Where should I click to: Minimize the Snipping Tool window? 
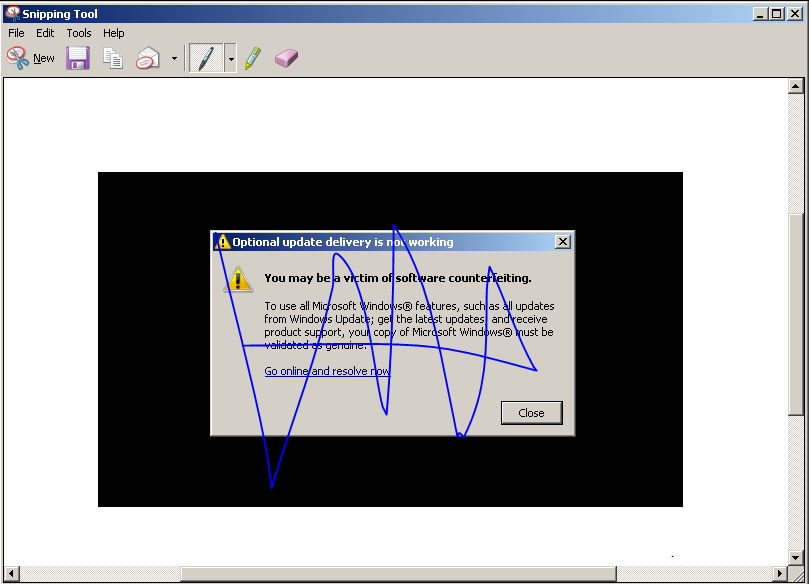click(760, 14)
